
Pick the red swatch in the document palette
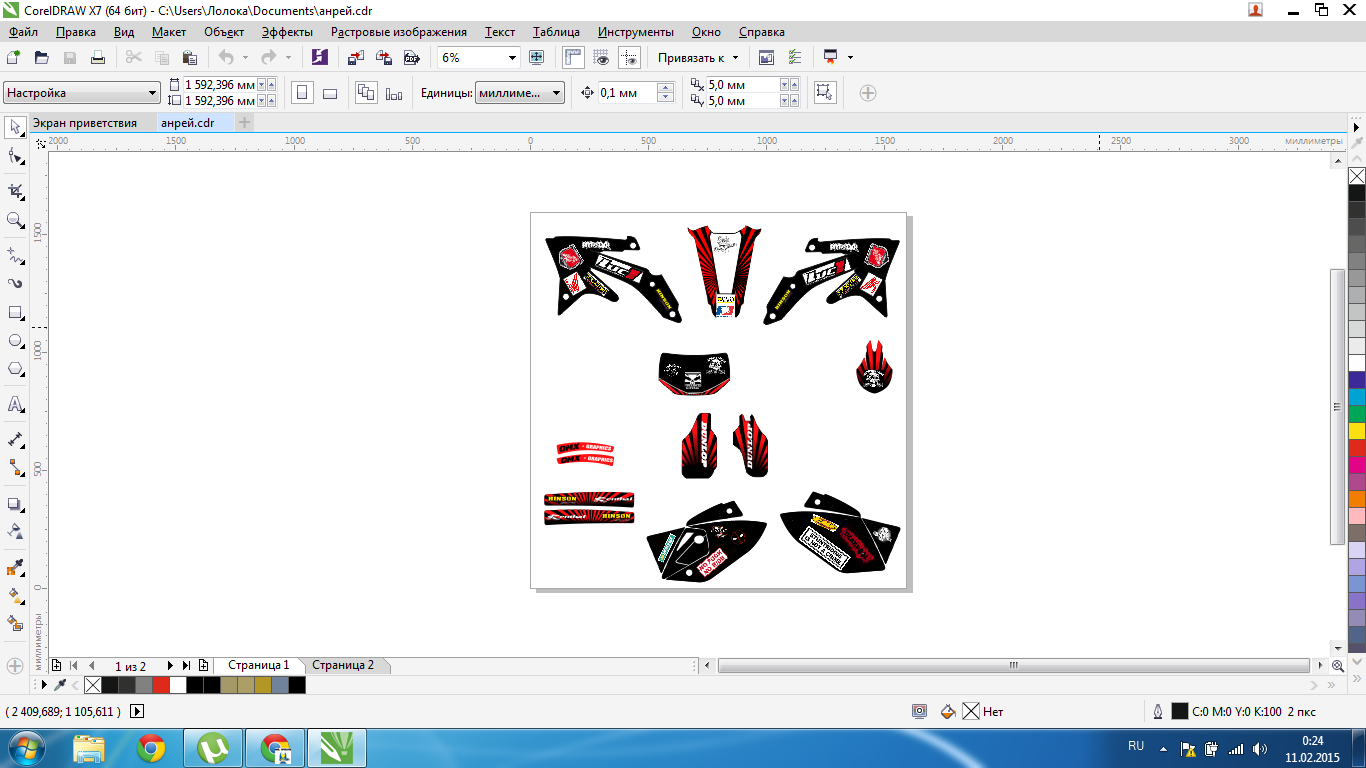click(x=160, y=685)
